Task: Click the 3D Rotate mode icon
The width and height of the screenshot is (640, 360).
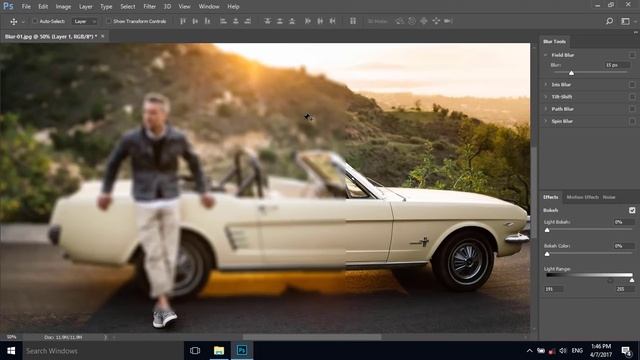Action: tap(400, 21)
